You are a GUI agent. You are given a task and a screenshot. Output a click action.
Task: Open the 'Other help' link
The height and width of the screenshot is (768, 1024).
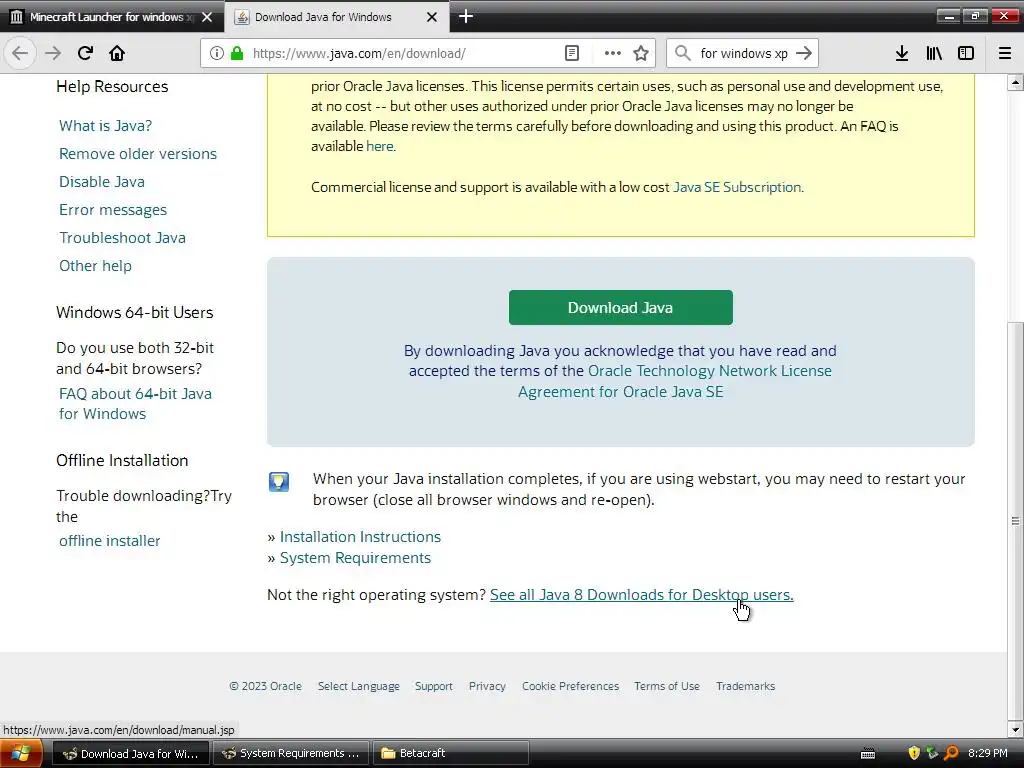pyautogui.click(x=95, y=266)
